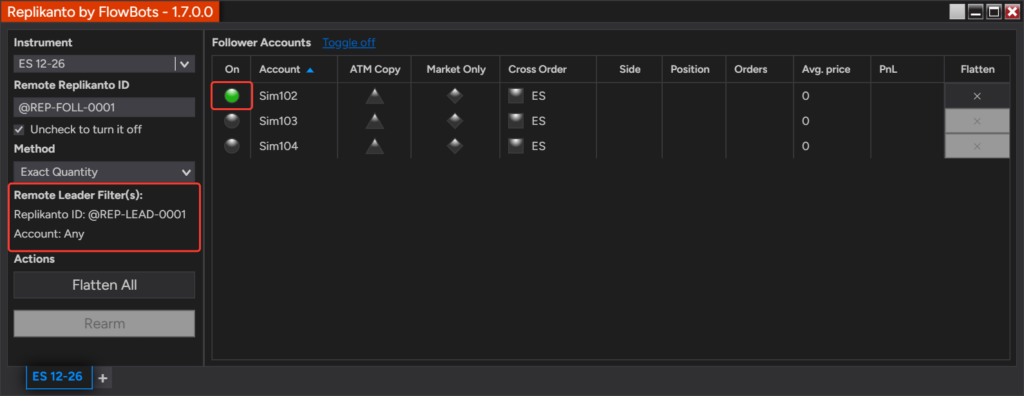Select the Sim102 account name
The image size is (1024, 396).
click(278, 96)
